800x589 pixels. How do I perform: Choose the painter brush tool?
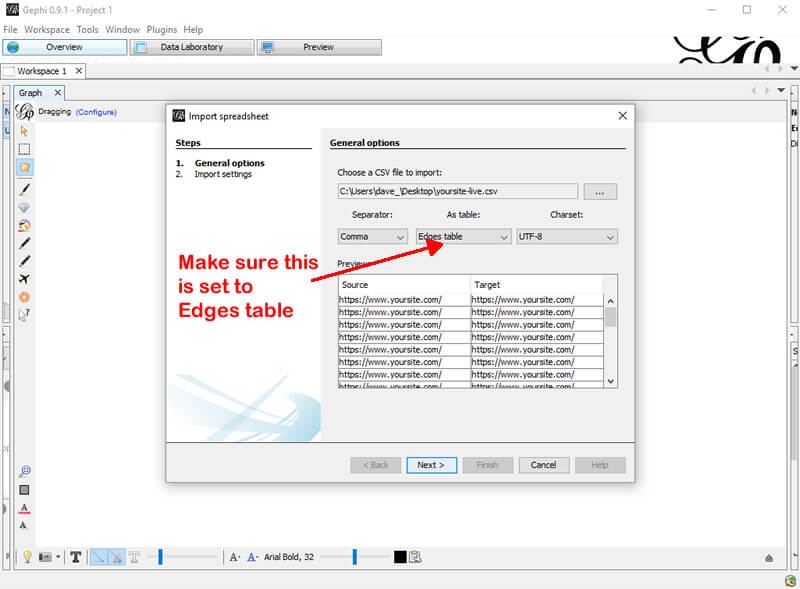(24, 188)
